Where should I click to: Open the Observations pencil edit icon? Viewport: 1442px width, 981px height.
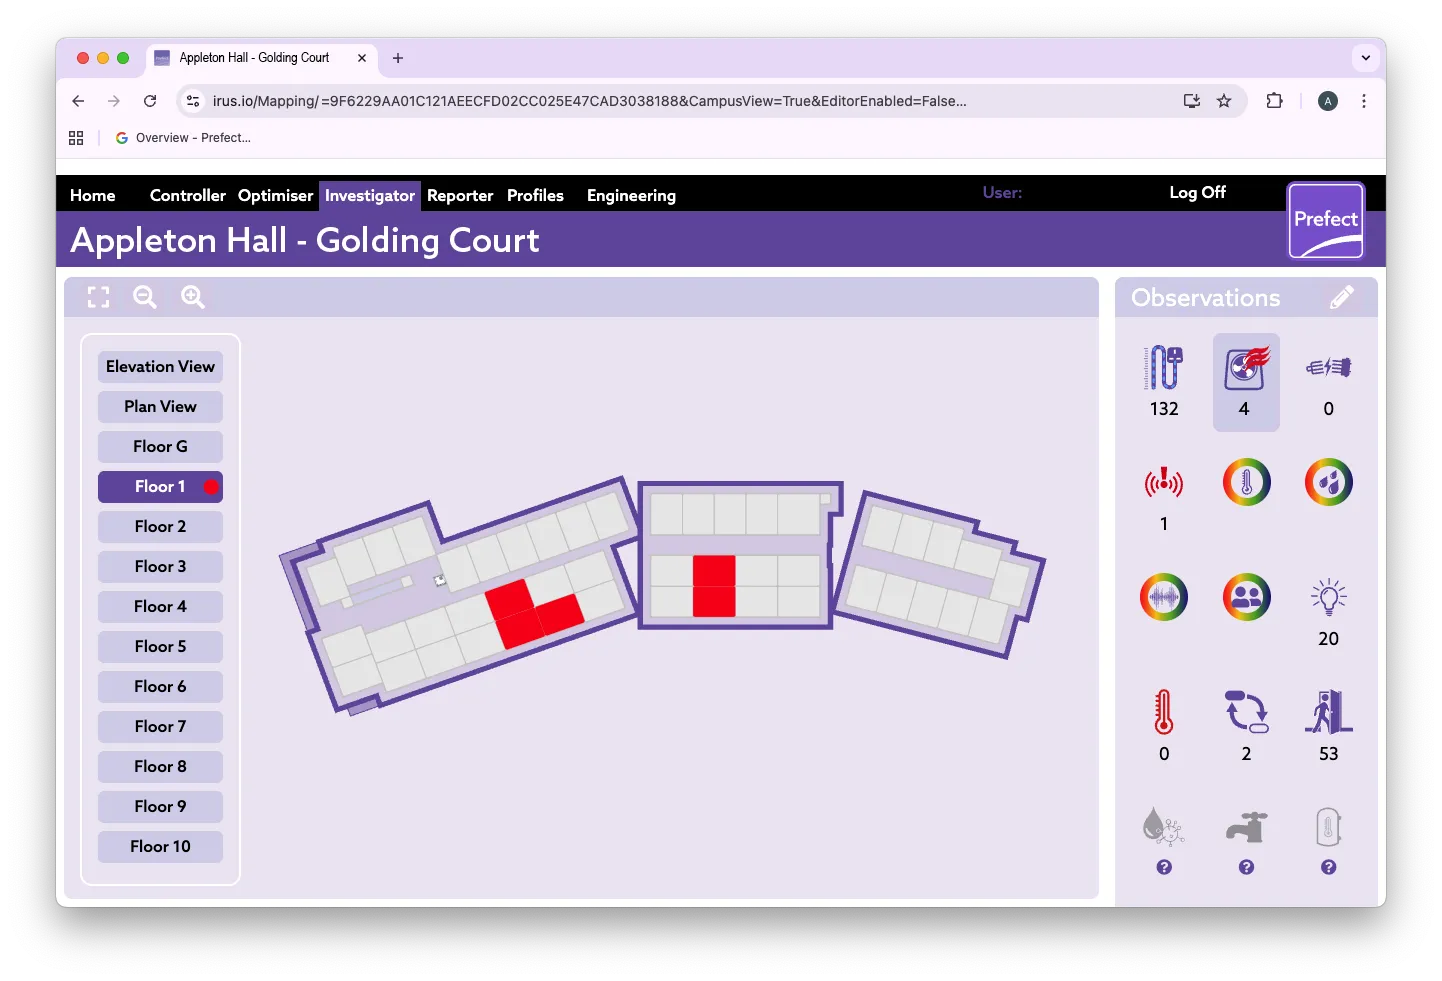coord(1341,297)
